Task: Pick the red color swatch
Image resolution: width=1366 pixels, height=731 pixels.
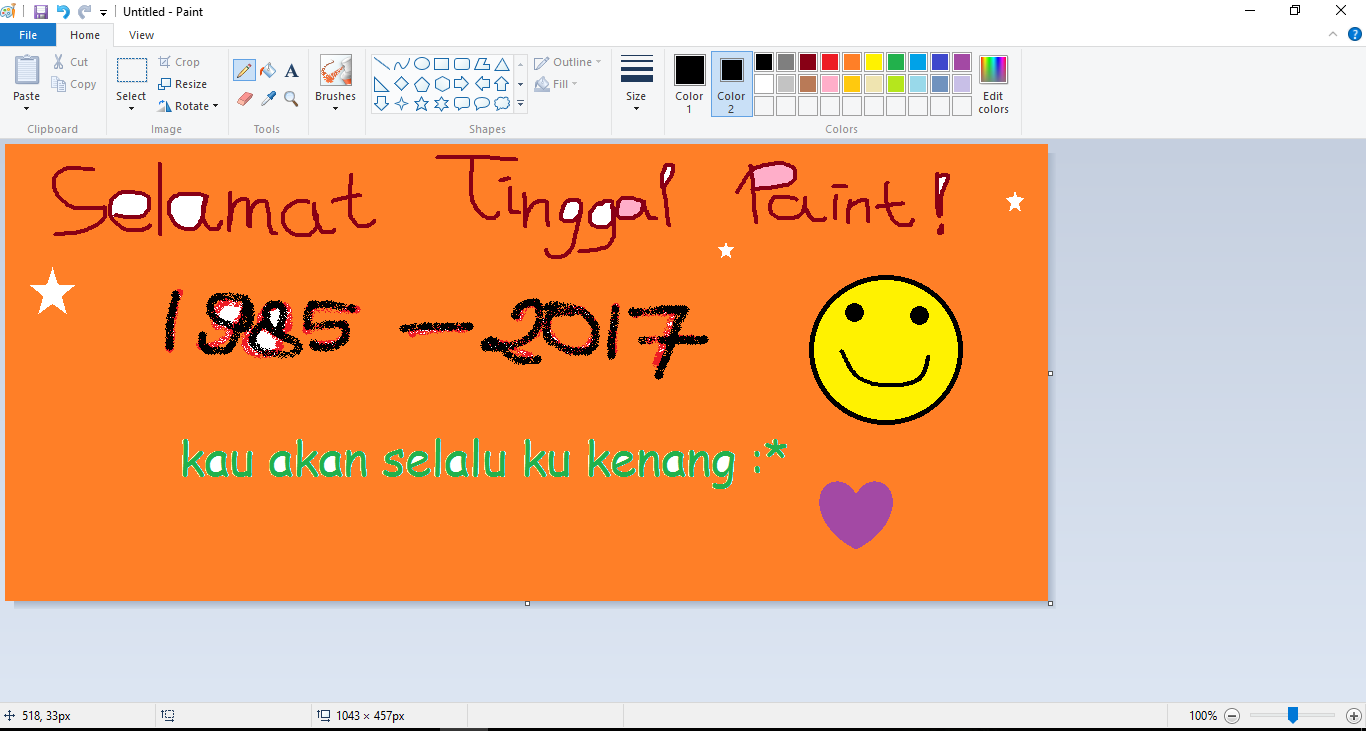Action: [830, 62]
